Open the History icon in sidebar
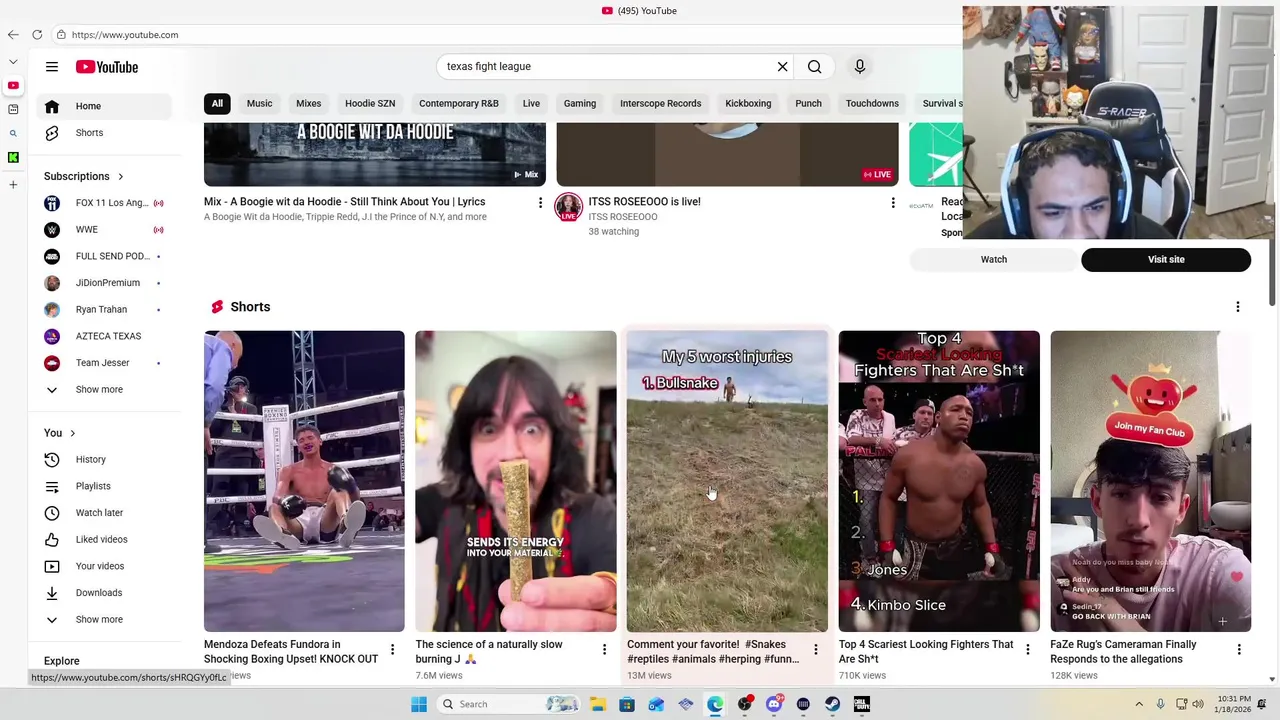1280x720 pixels. (x=52, y=460)
